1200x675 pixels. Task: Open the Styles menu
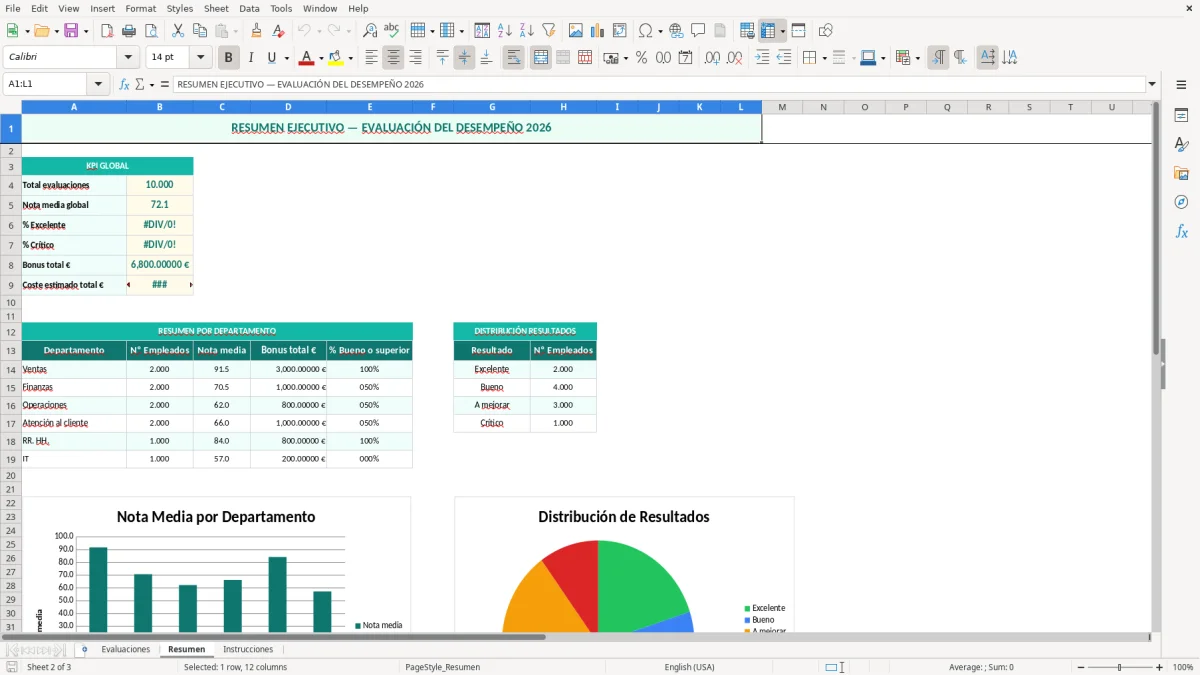coord(180,8)
